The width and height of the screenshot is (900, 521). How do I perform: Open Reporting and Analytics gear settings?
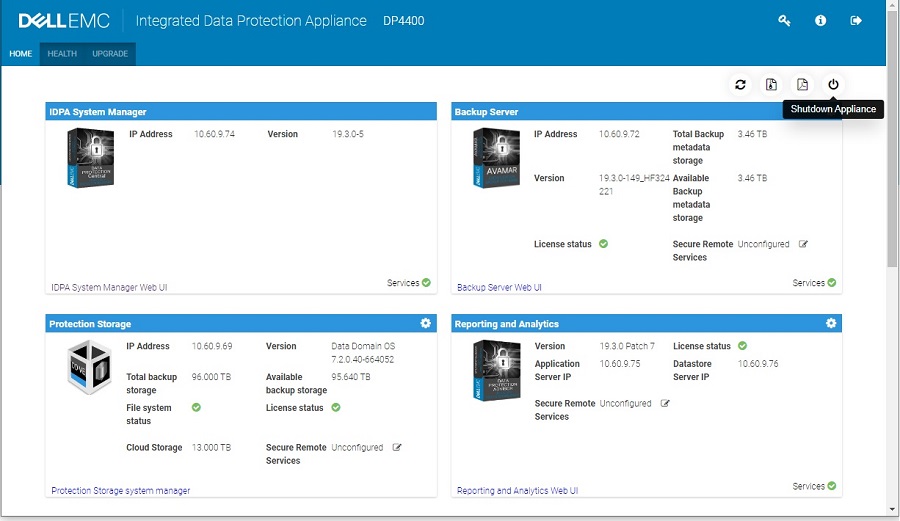831,324
